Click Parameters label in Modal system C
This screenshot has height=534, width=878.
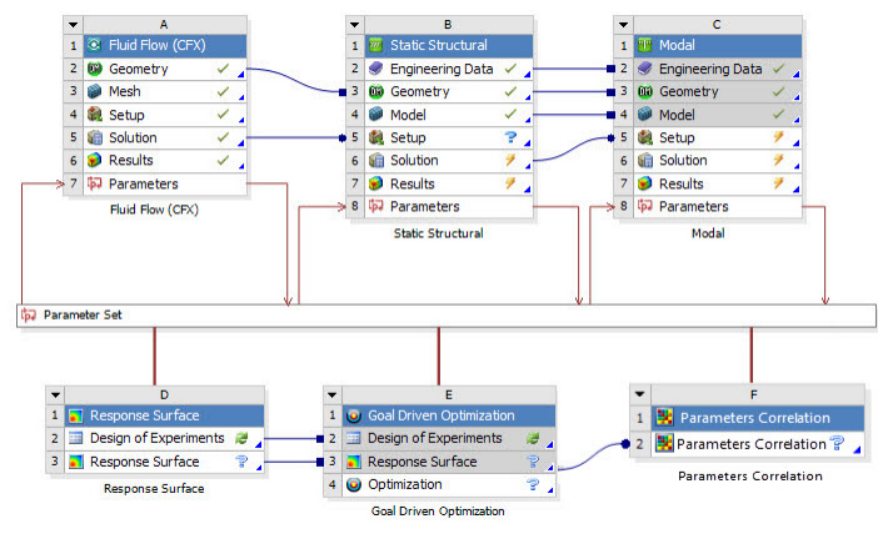click(694, 207)
